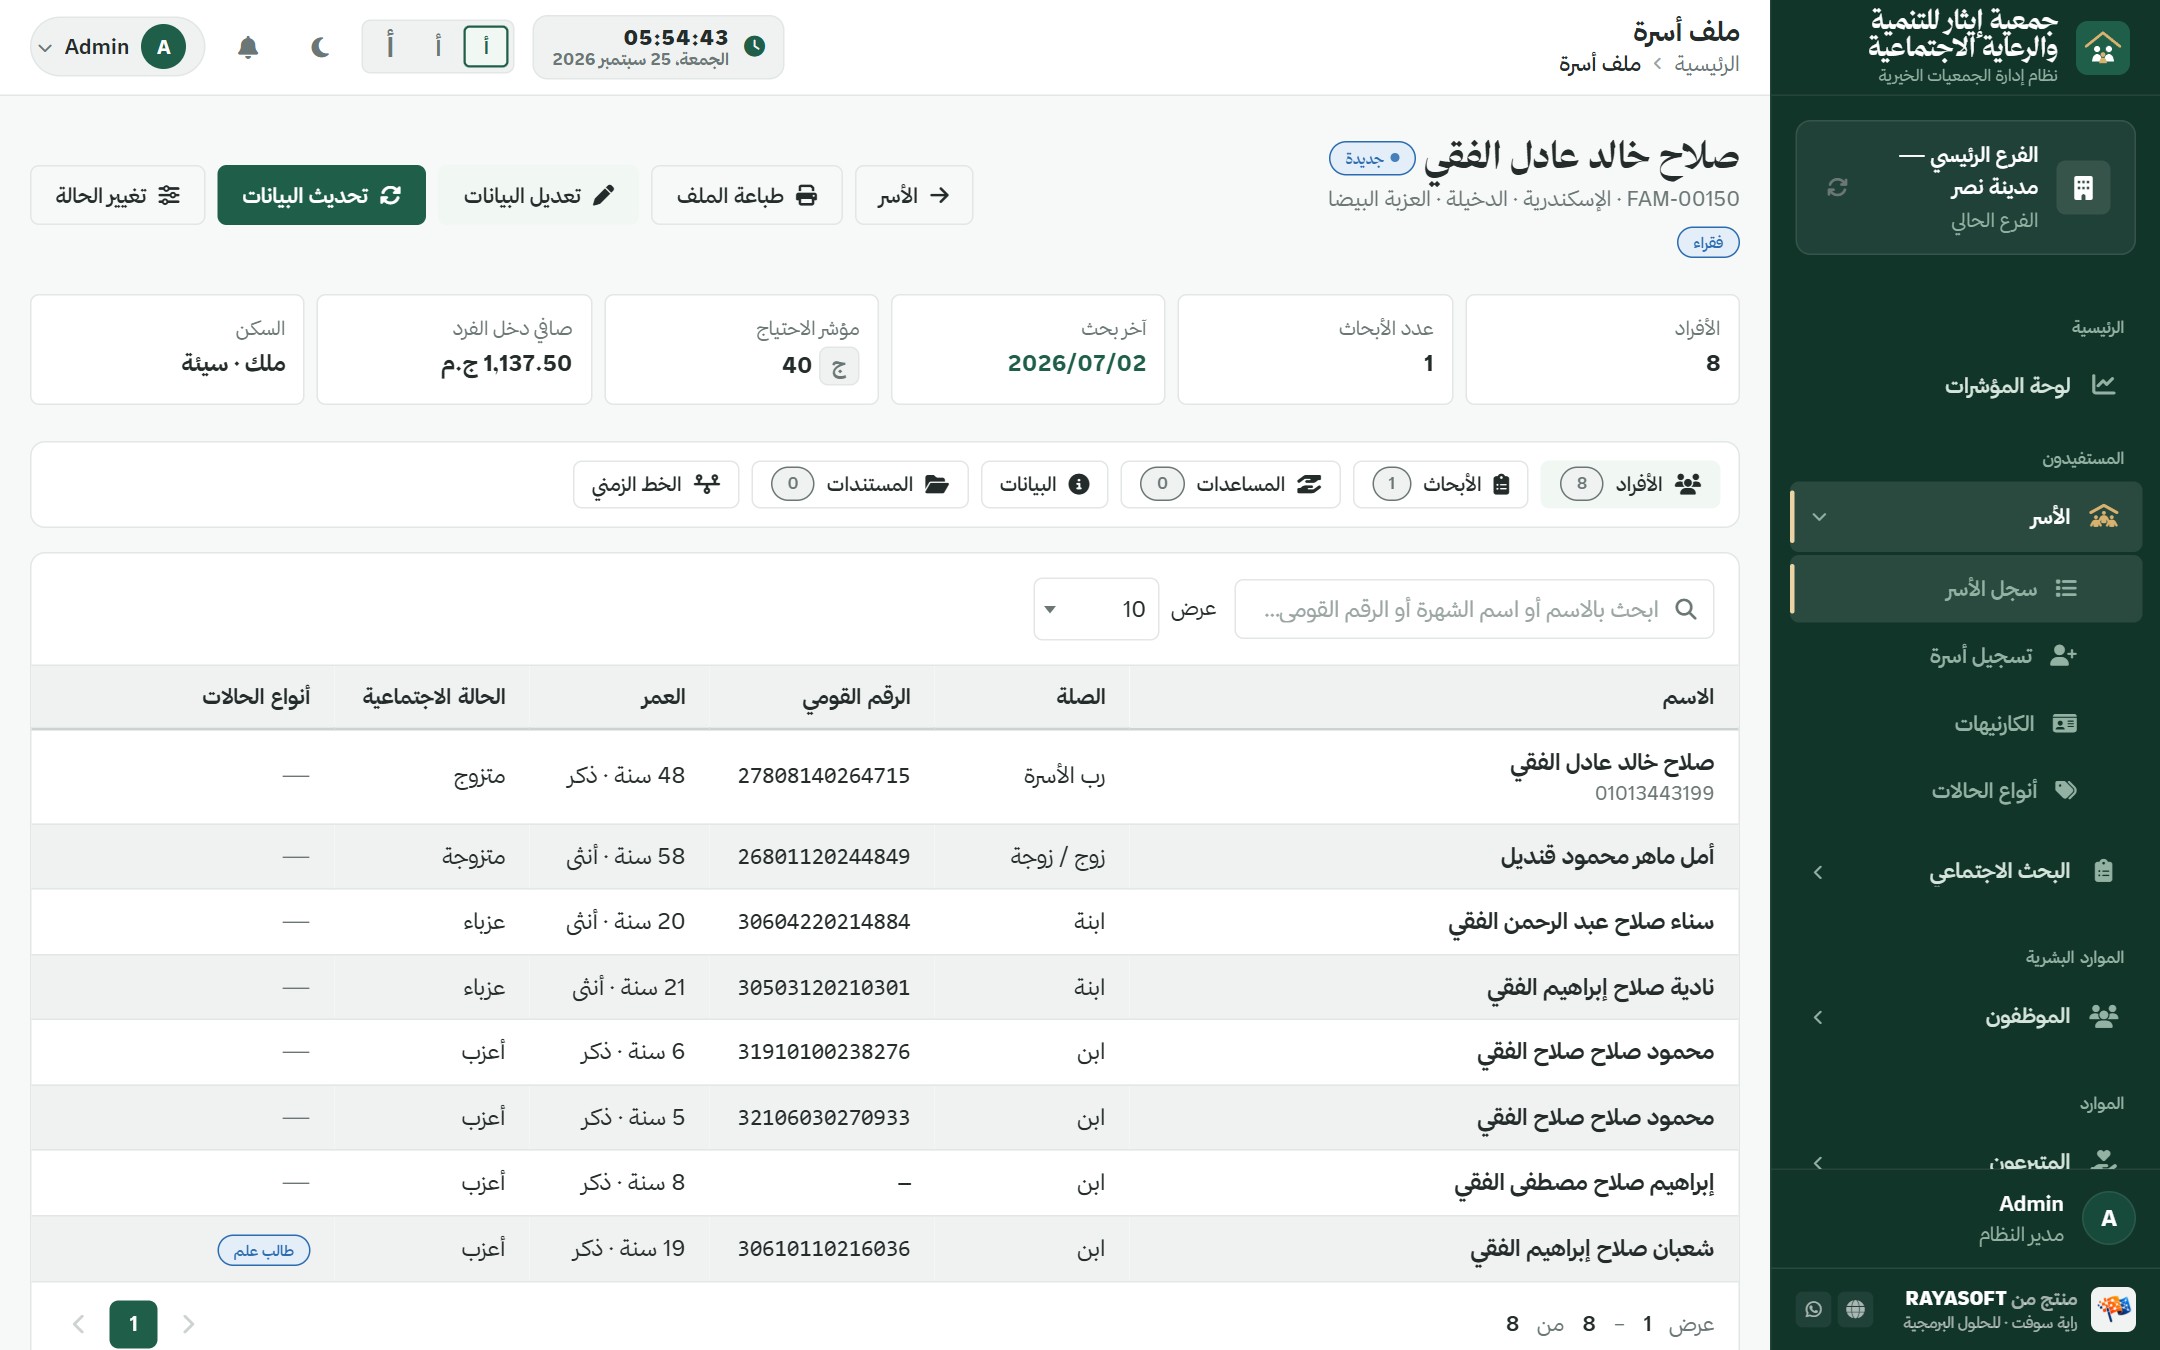Collapse the الأسر sidebar section
This screenshot has height=1350, width=2160.
[1966, 517]
